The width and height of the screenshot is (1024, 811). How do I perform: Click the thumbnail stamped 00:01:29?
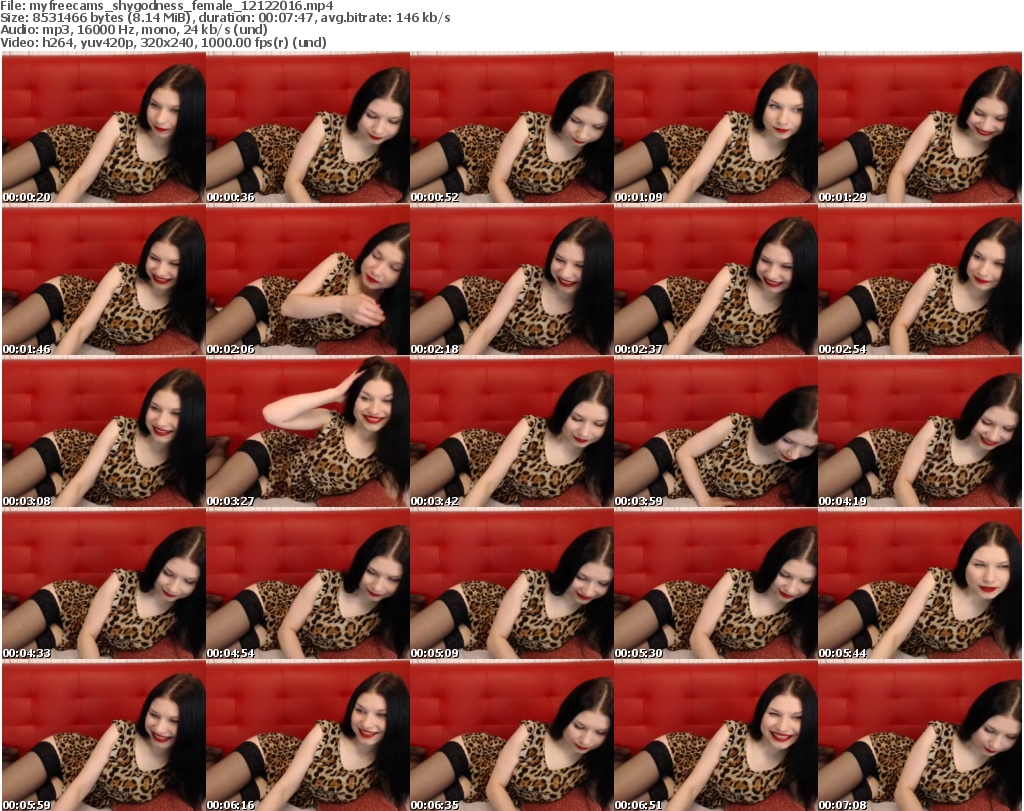[x=920, y=127]
